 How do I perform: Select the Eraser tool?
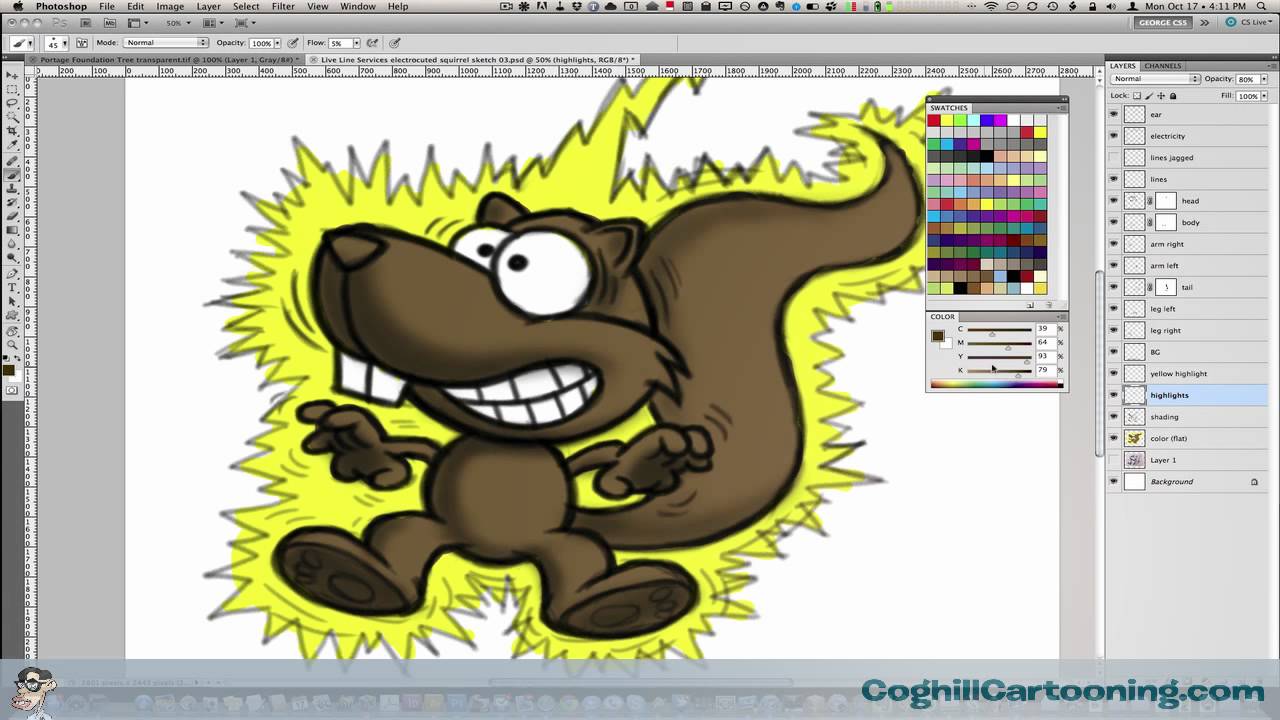point(12,216)
